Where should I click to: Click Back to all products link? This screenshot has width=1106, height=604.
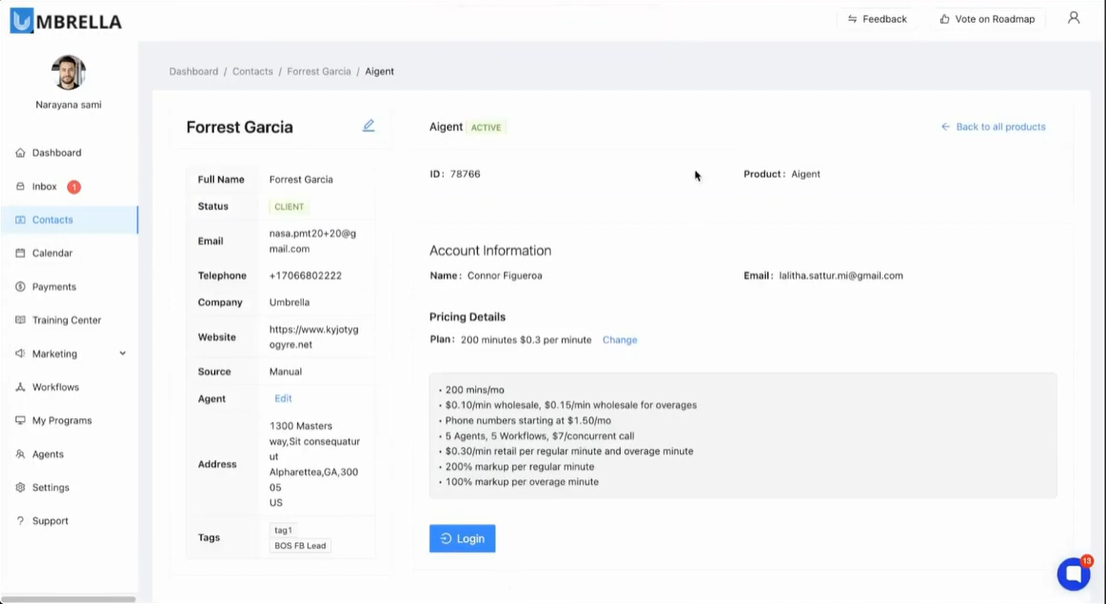point(993,127)
